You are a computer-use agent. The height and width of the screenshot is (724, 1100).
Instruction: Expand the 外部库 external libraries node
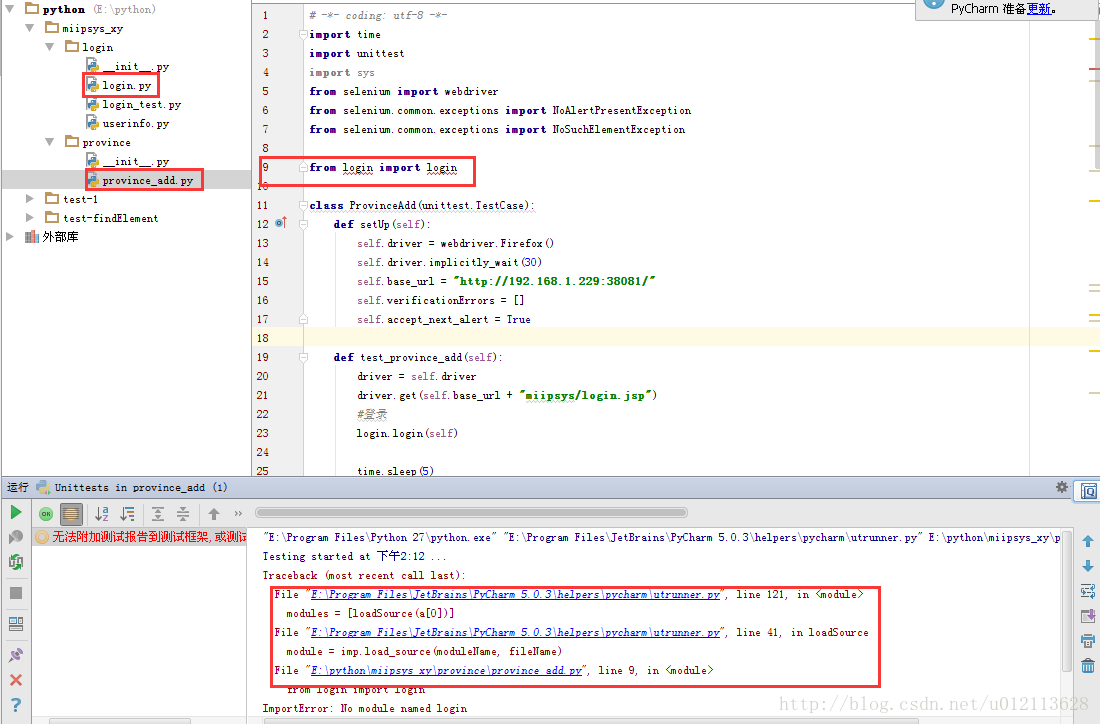click(10, 236)
